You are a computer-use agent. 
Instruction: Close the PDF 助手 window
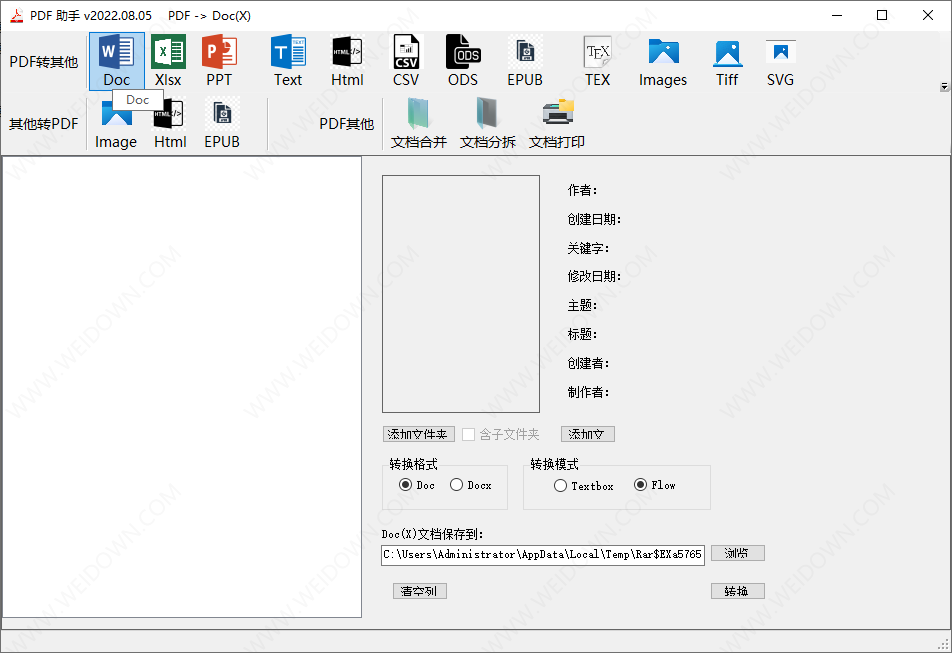click(x=928, y=15)
